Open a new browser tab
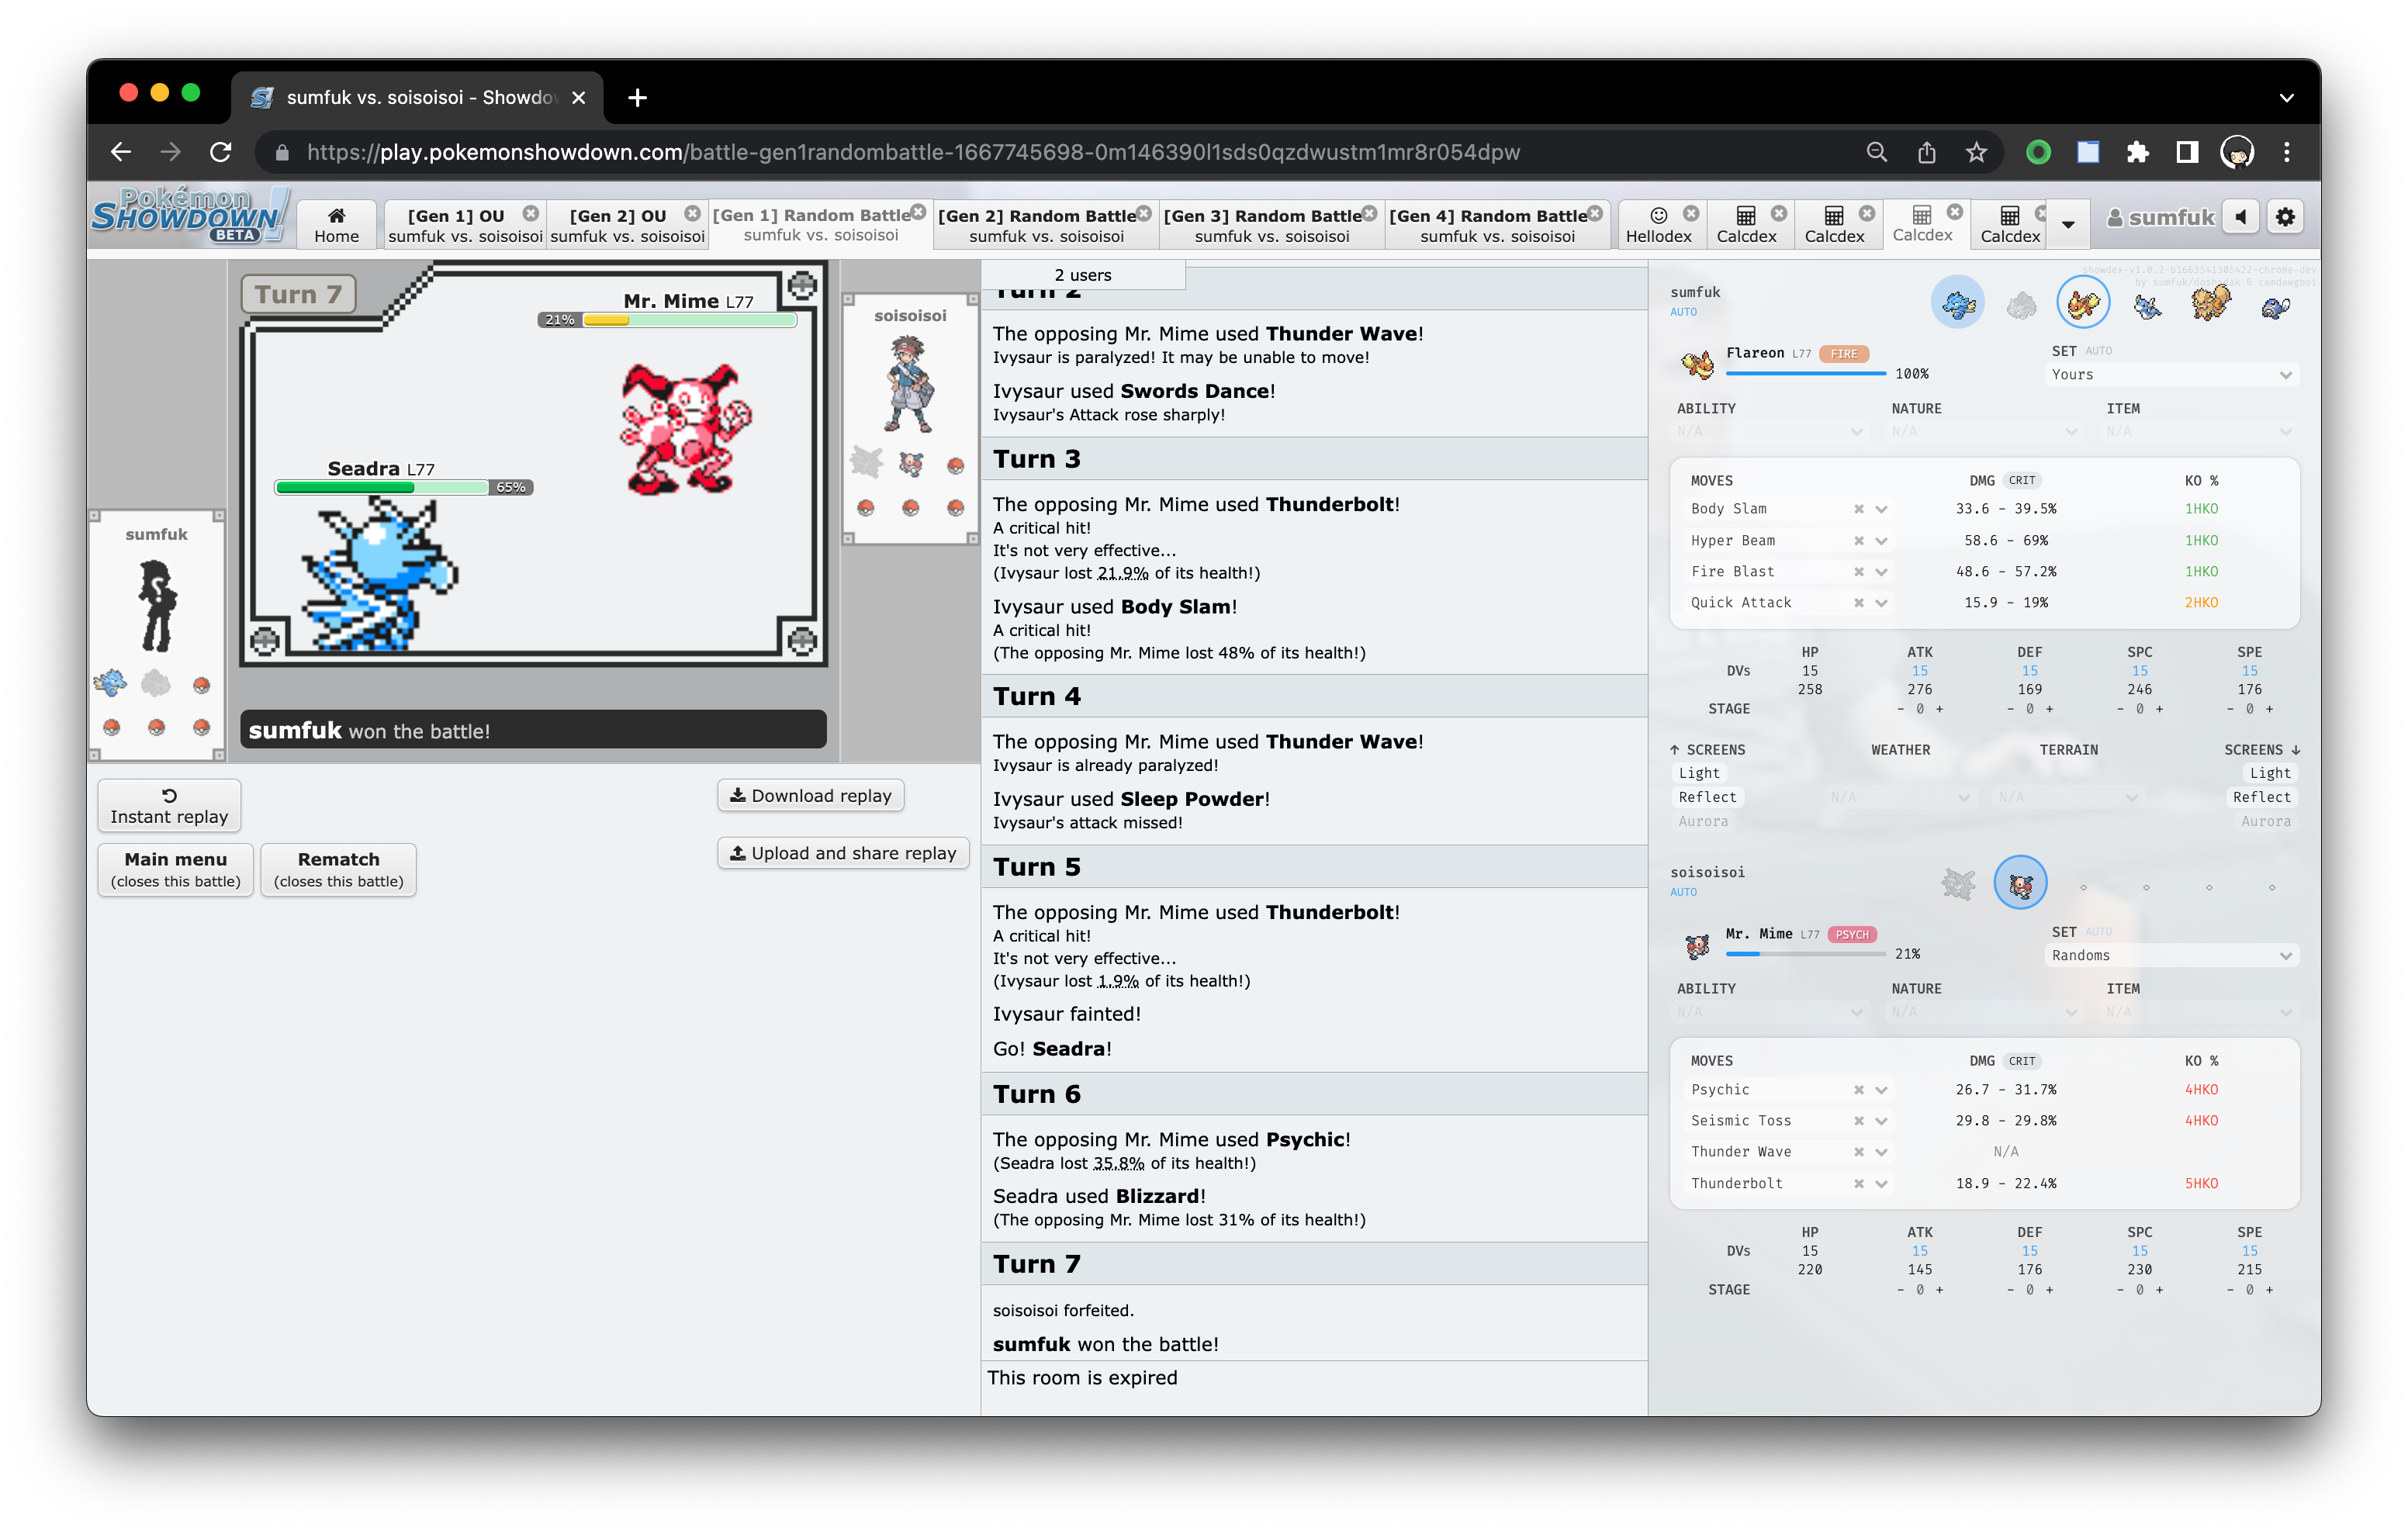2408x1531 pixels. [x=637, y=97]
